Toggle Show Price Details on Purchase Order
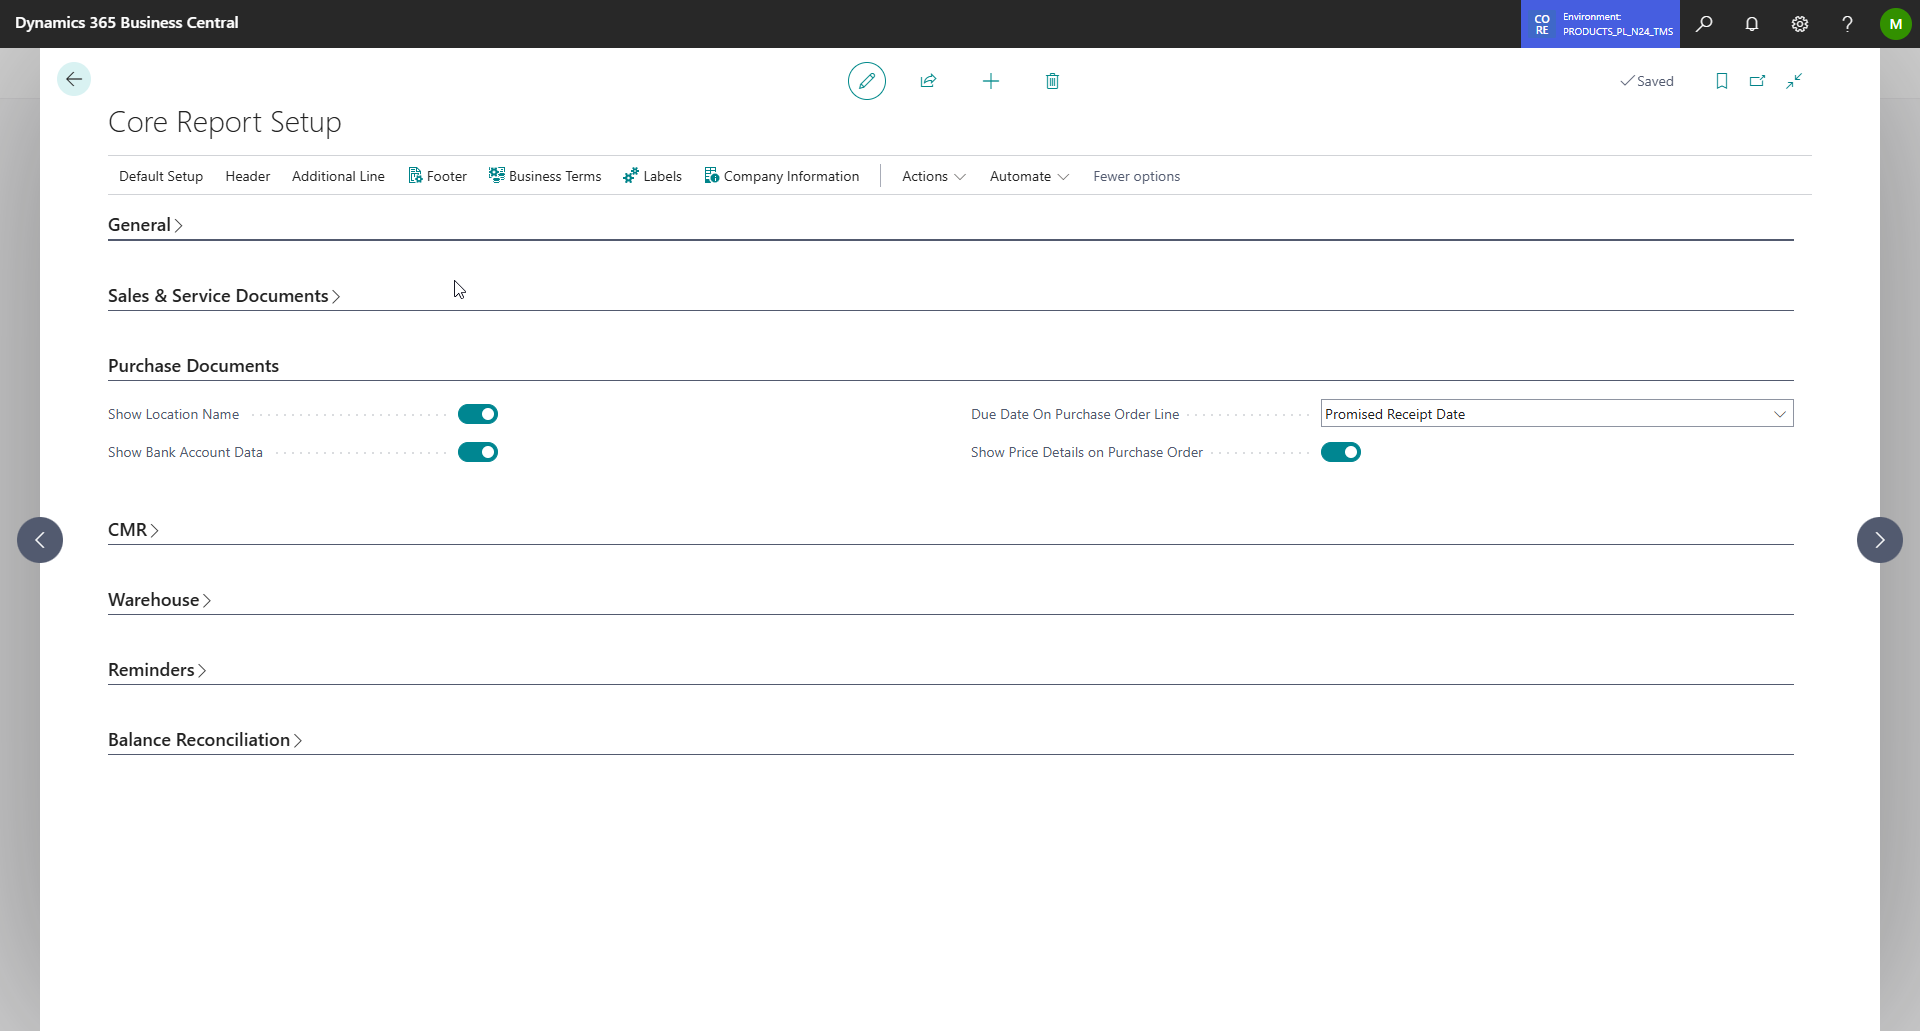 coord(1340,452)
